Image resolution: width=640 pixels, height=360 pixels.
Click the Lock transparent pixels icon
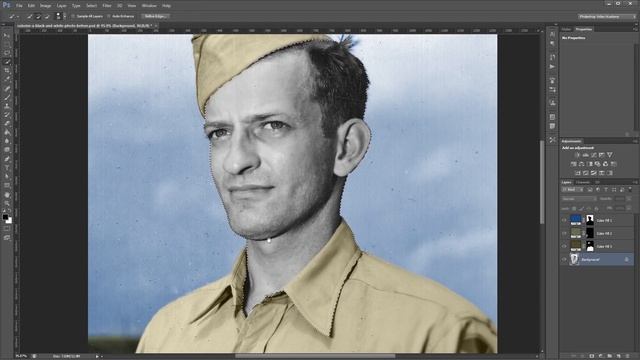(574, 209)
